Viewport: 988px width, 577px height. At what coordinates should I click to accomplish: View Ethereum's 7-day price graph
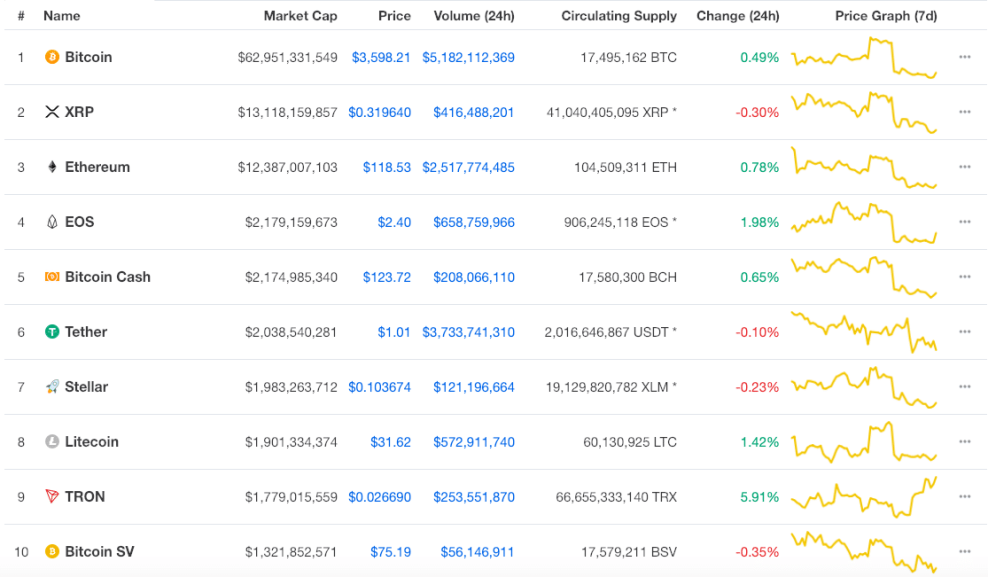864,168
